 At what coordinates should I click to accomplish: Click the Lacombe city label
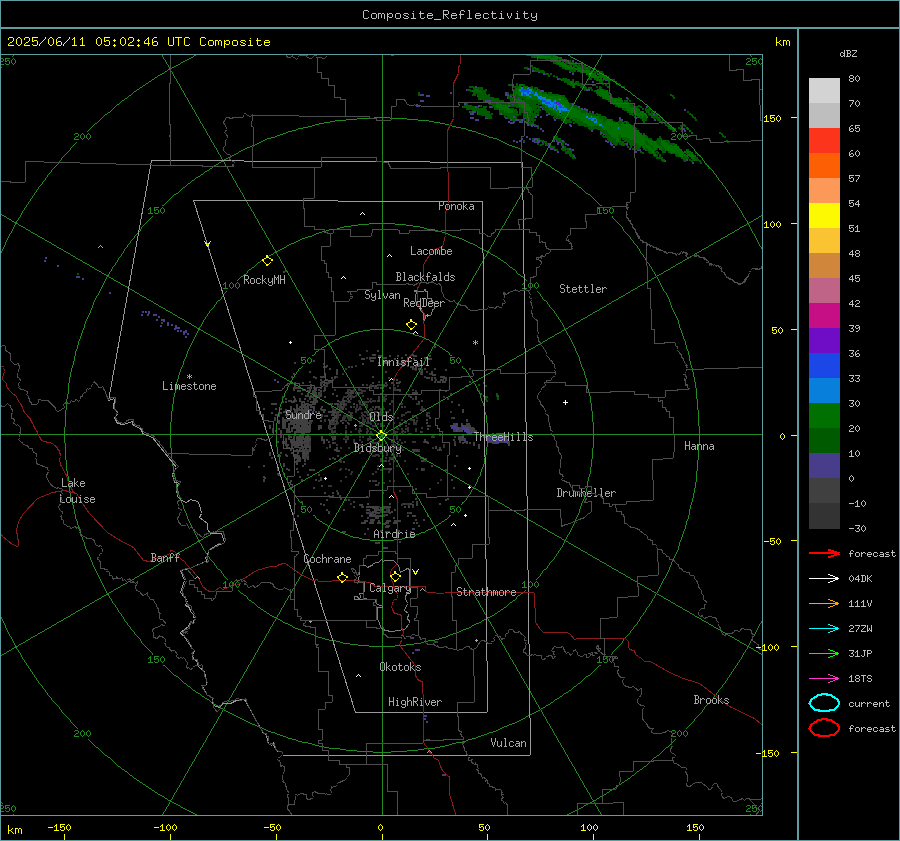point(431,251)
